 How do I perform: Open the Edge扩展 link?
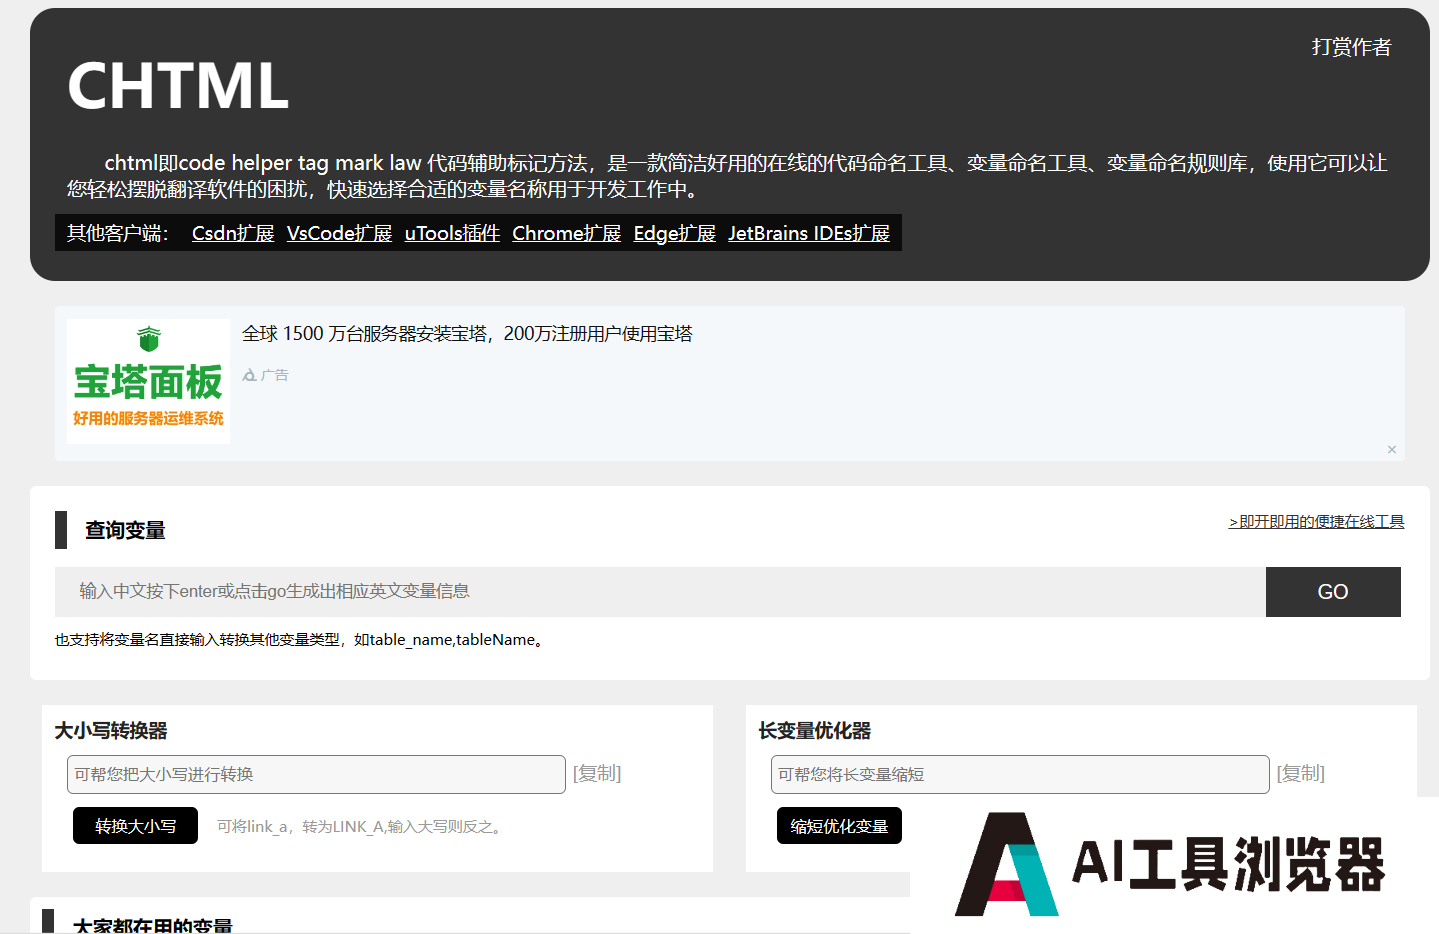pyautogui.click(x=675, y=233)
